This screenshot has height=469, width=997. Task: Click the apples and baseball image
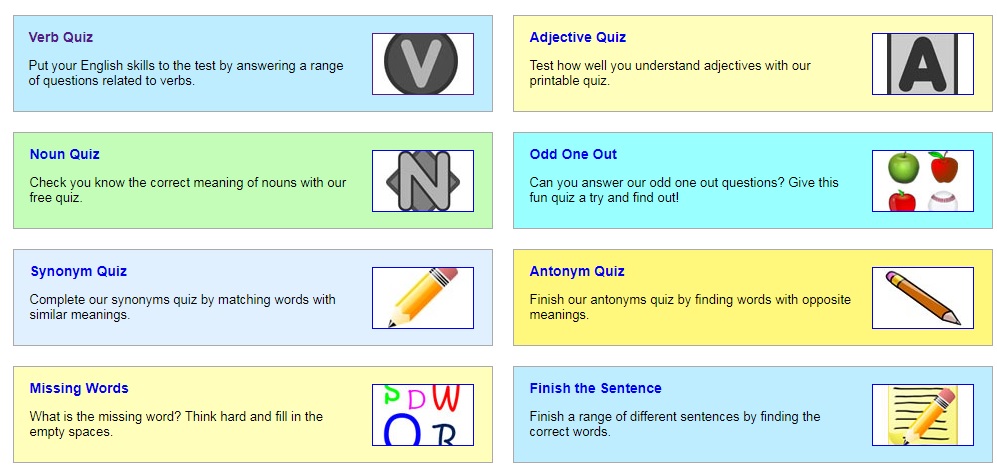pos(923,180)
